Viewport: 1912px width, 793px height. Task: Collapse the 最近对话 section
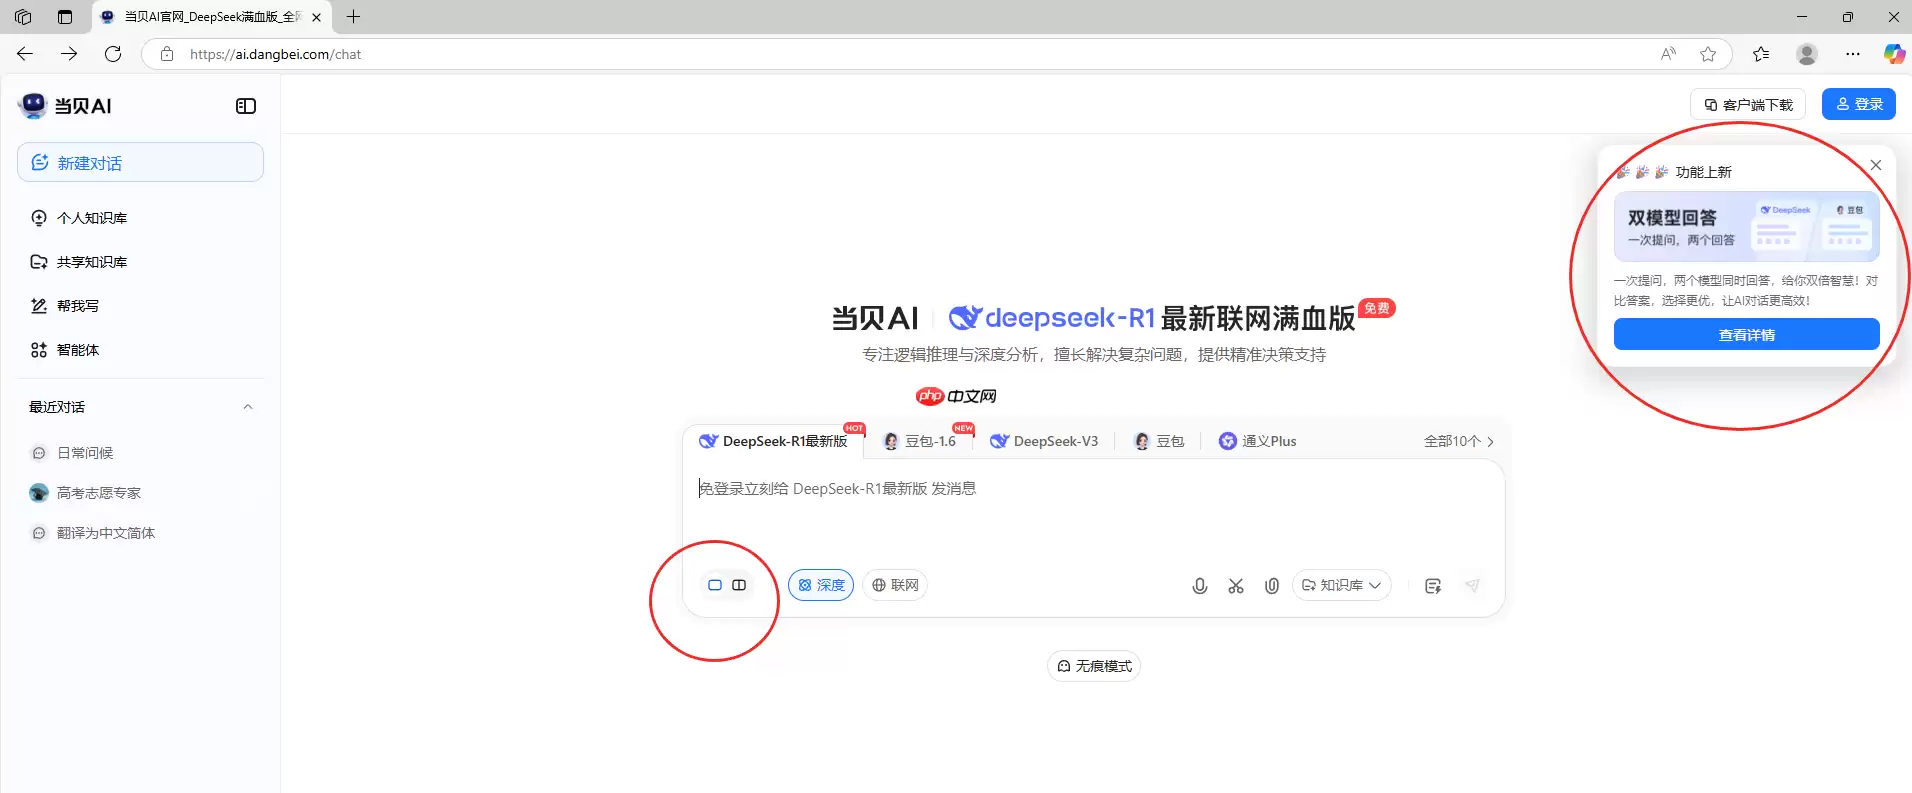click(x=248, y=407)
